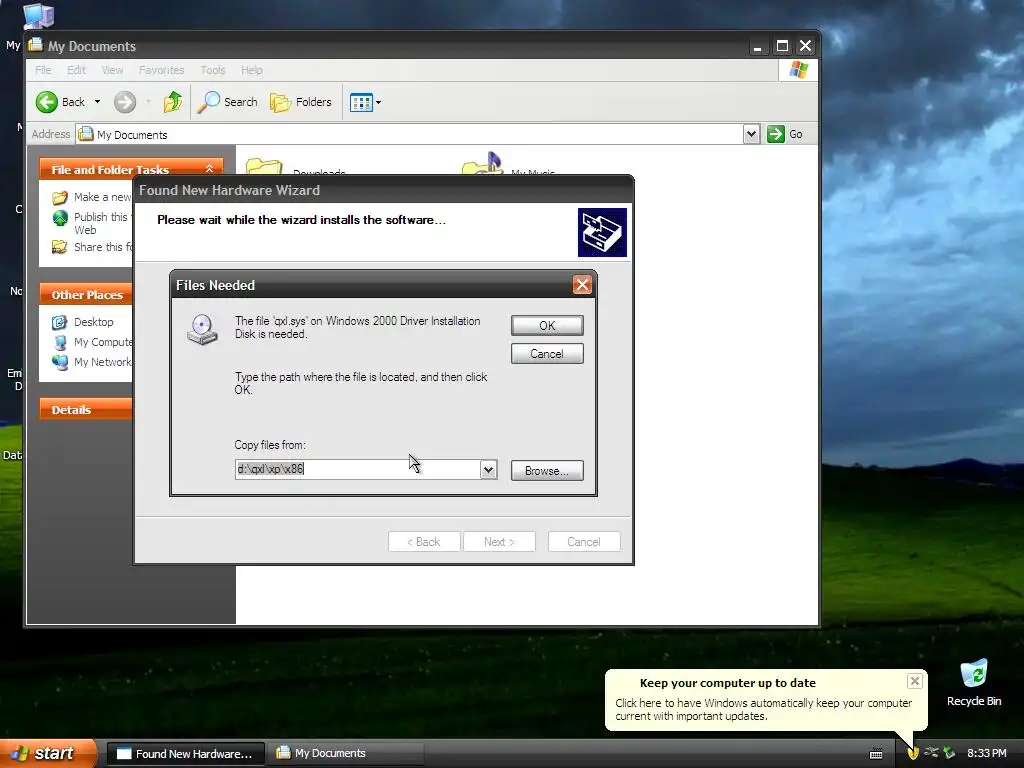Click the disc drive icon in Files Needed
Viewport: 1024px width, 768px height.
(202, 329)
